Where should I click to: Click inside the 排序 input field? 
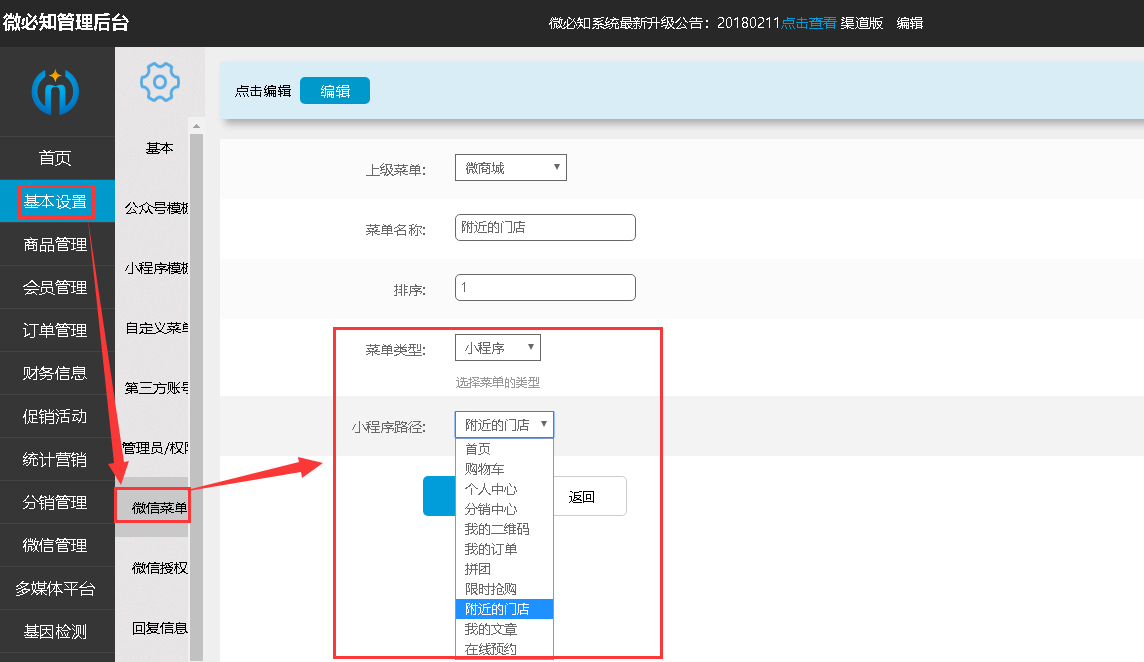click(545, 287)
